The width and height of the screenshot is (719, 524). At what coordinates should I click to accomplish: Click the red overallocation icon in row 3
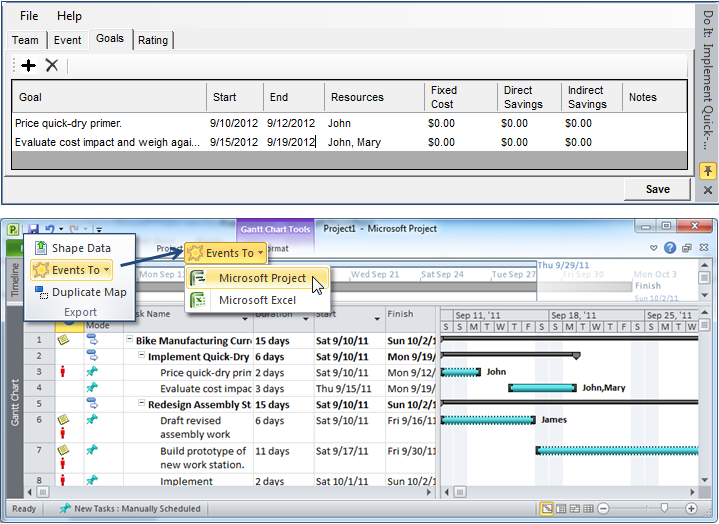tap(63, 371)
